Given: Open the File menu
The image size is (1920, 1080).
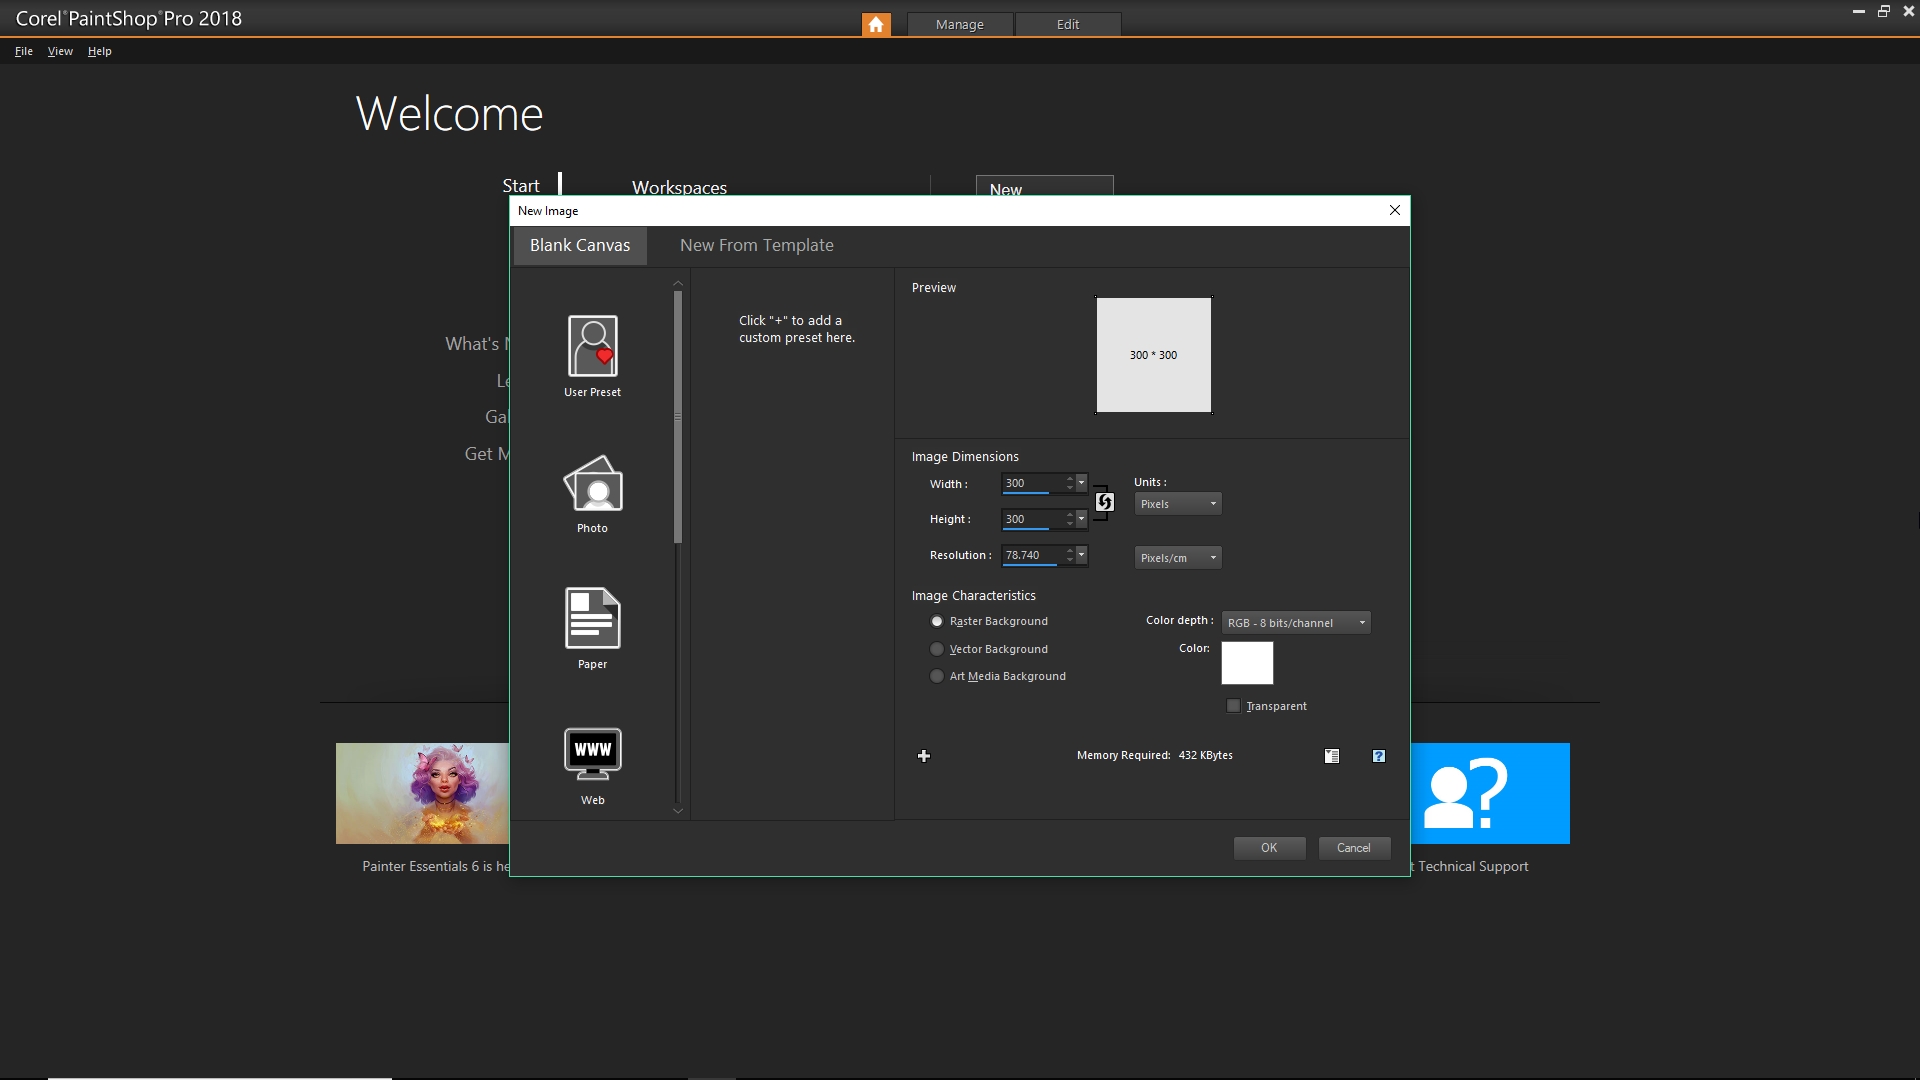Looking at the screenshot, I should (24, 51).
